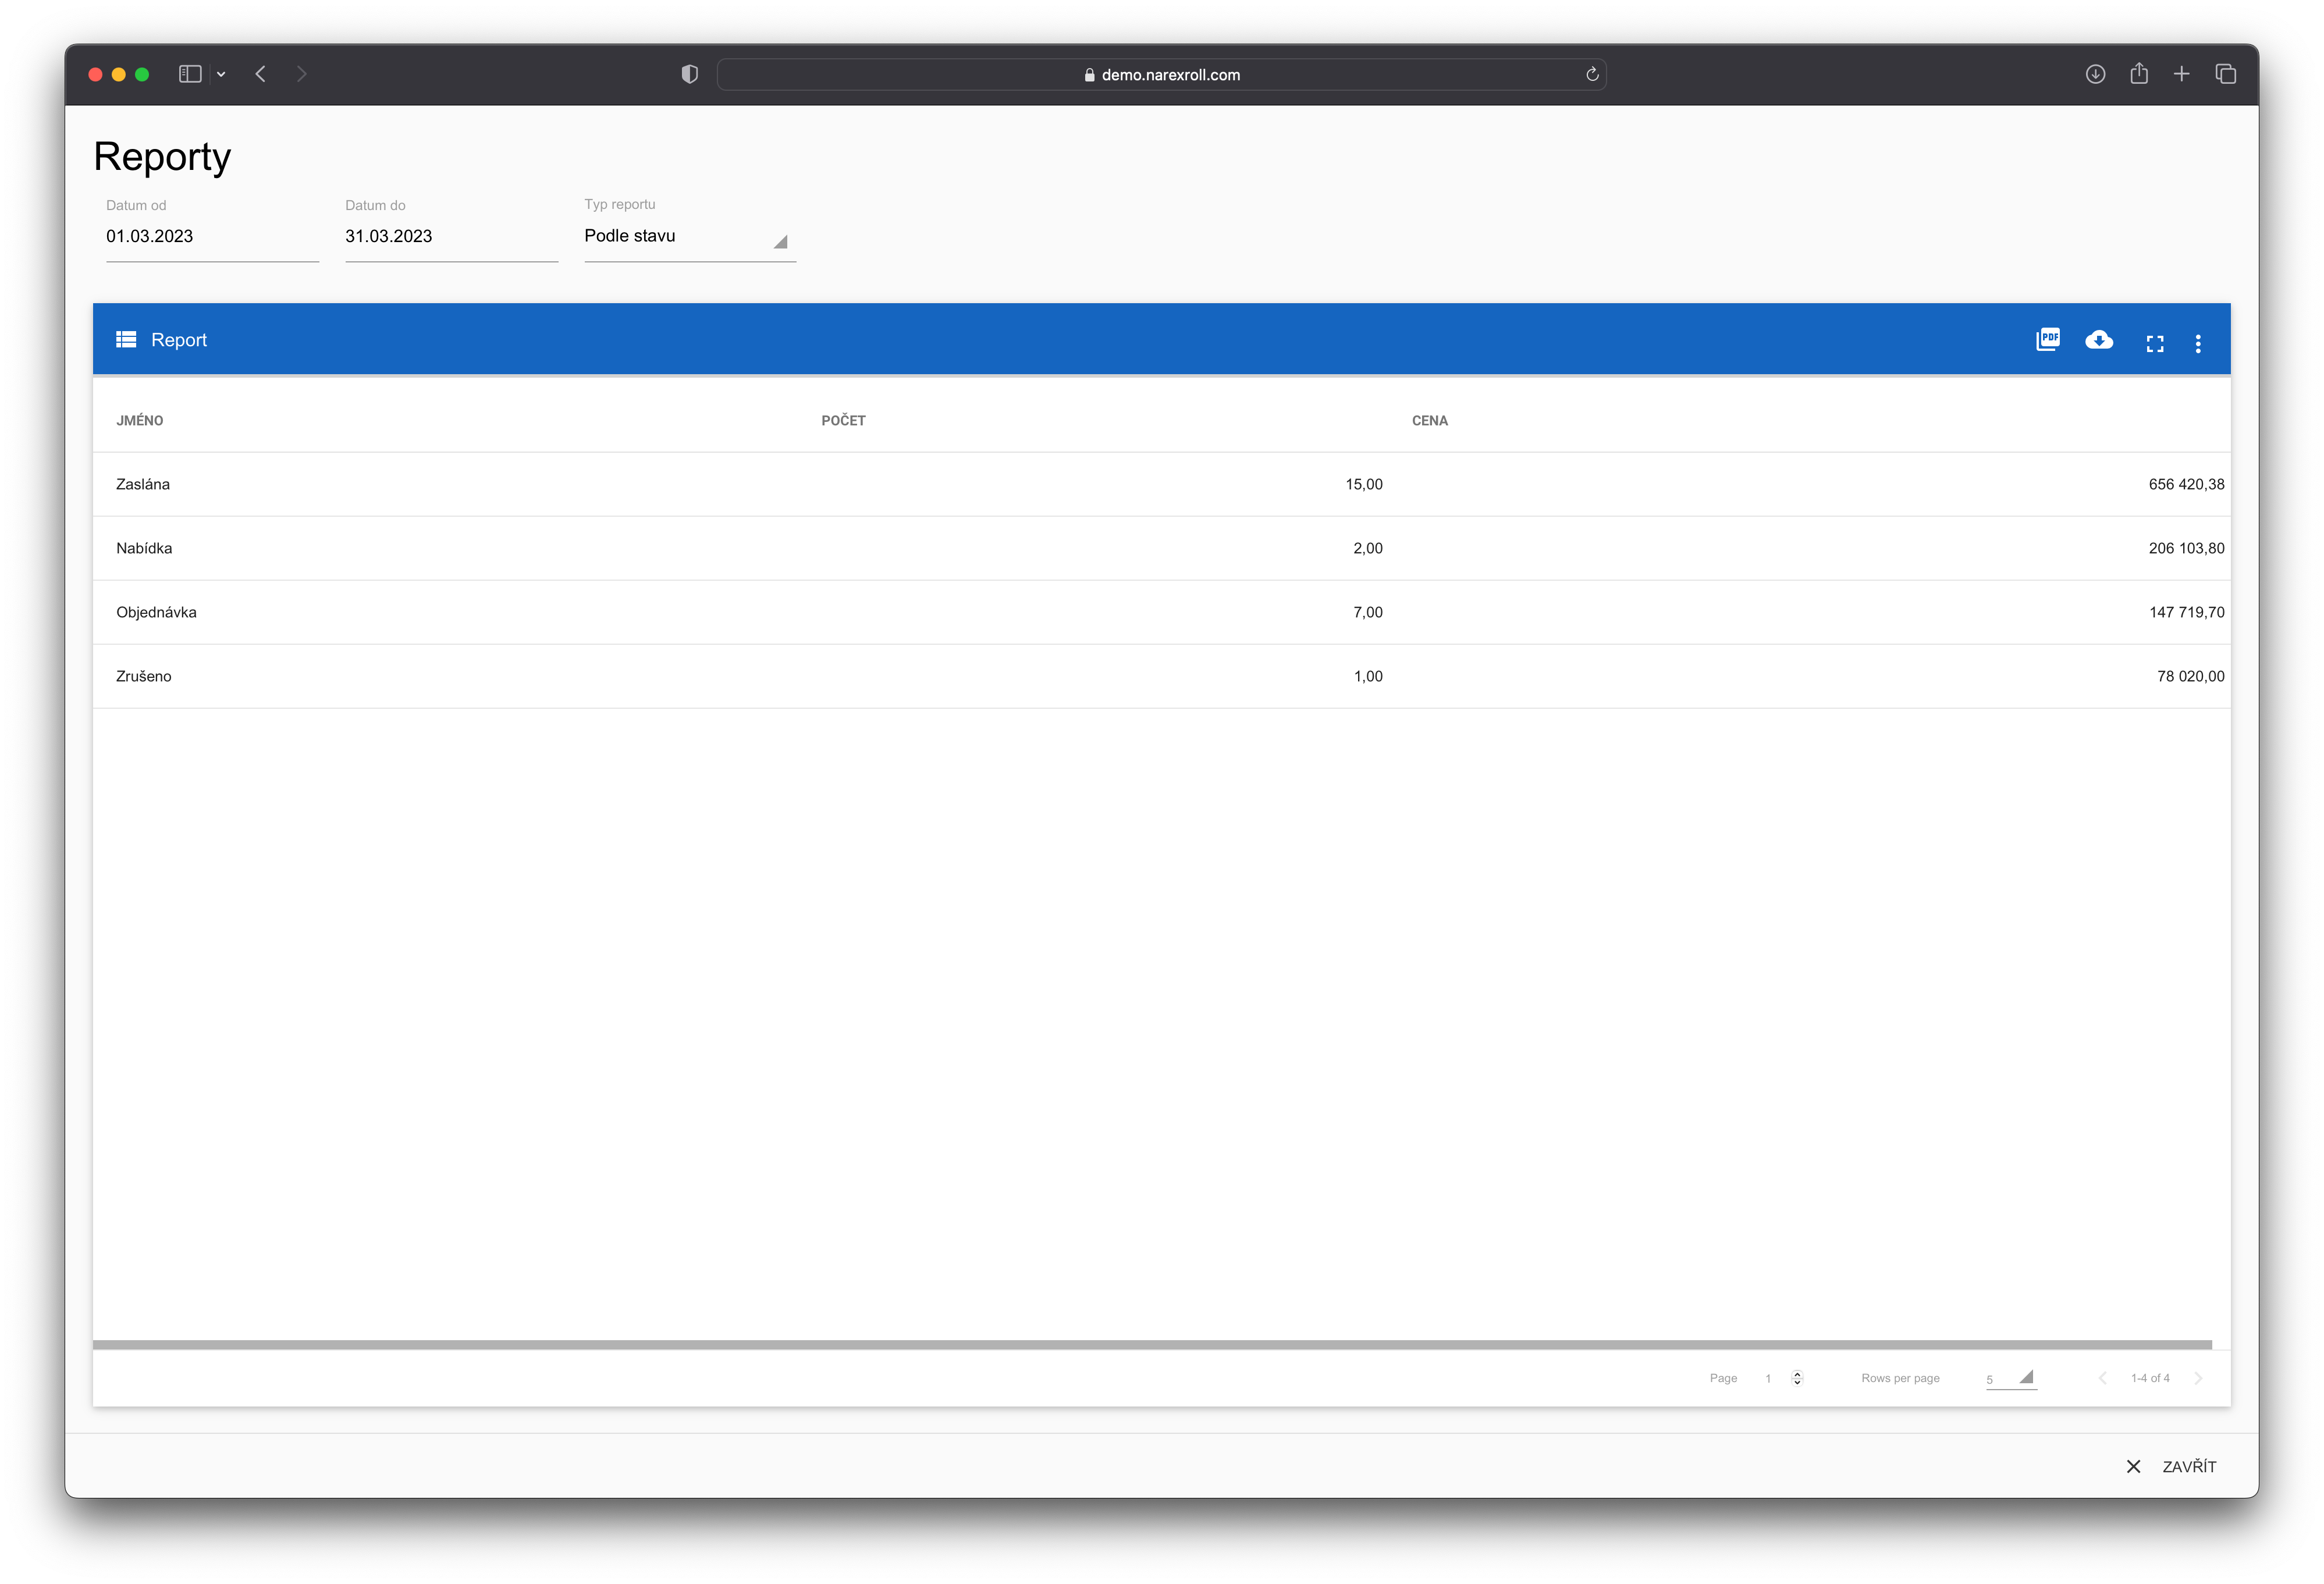Export report as PDF
Viewport: 2324px width, 1584px height.
pos(2048,340)
